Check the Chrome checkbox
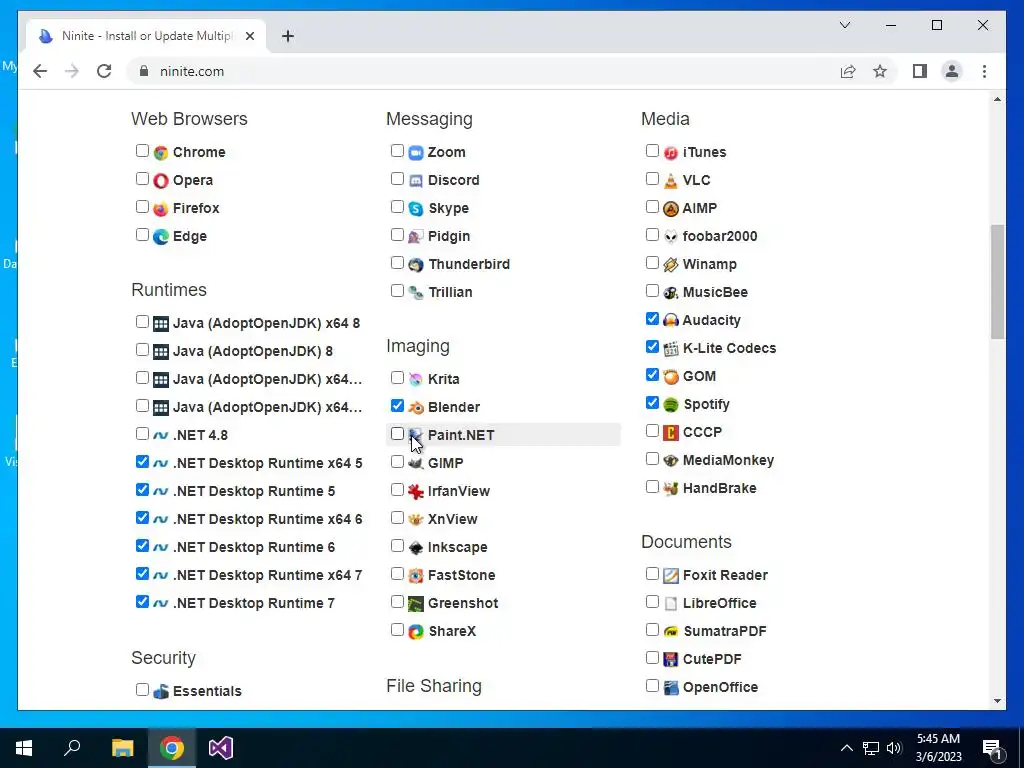 pyautogui.click(x=142, y=151)
